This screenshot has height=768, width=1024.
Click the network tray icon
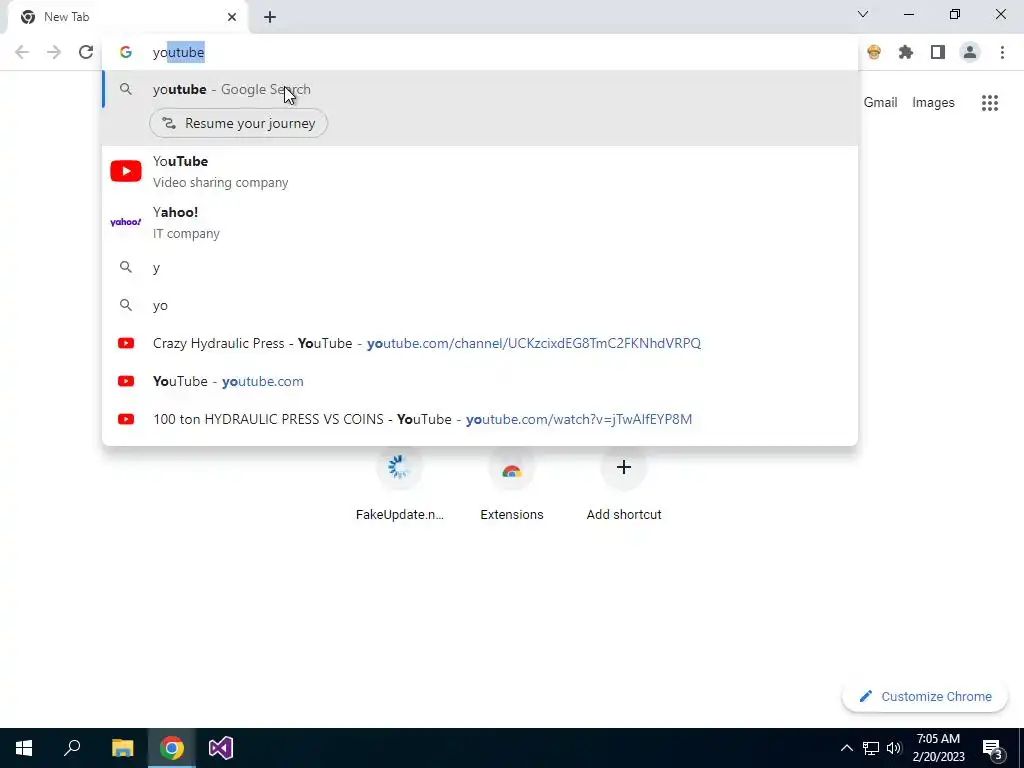(871, 748)
